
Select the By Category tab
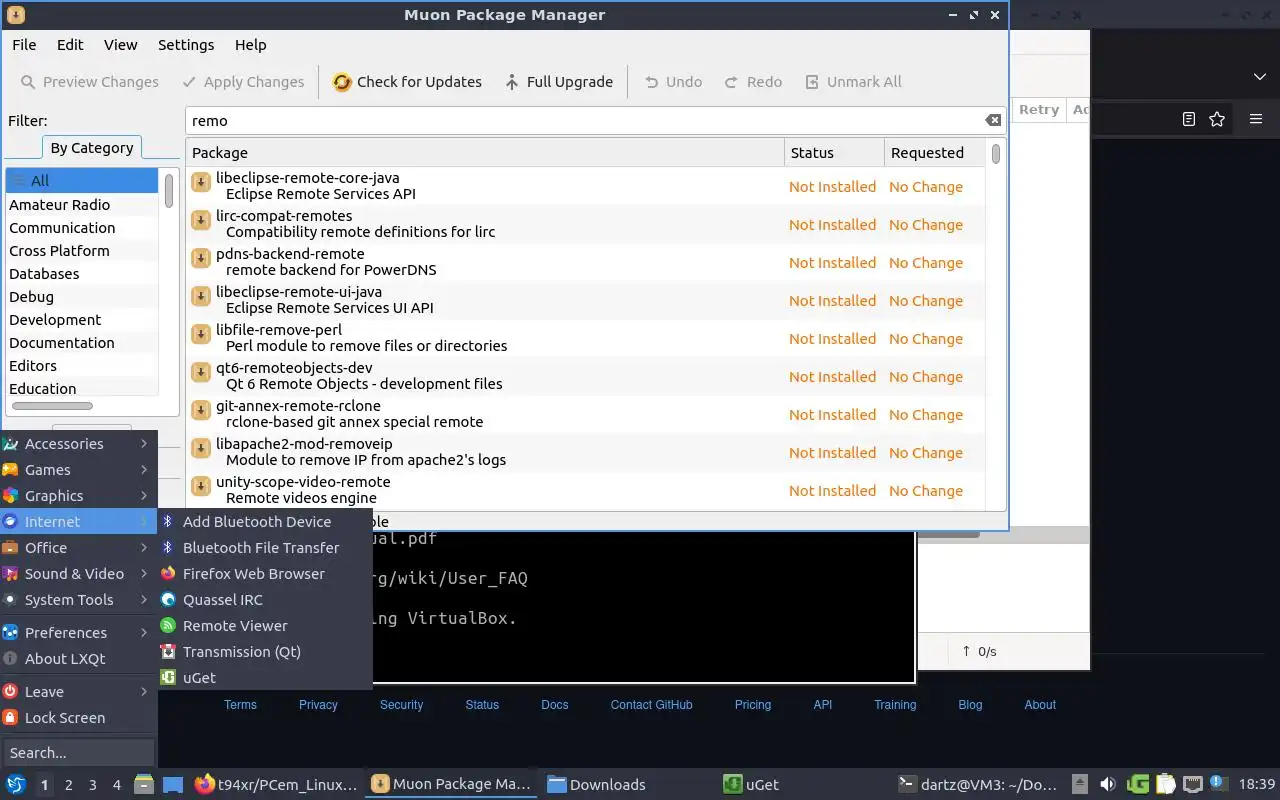click(x=91, y=147)
